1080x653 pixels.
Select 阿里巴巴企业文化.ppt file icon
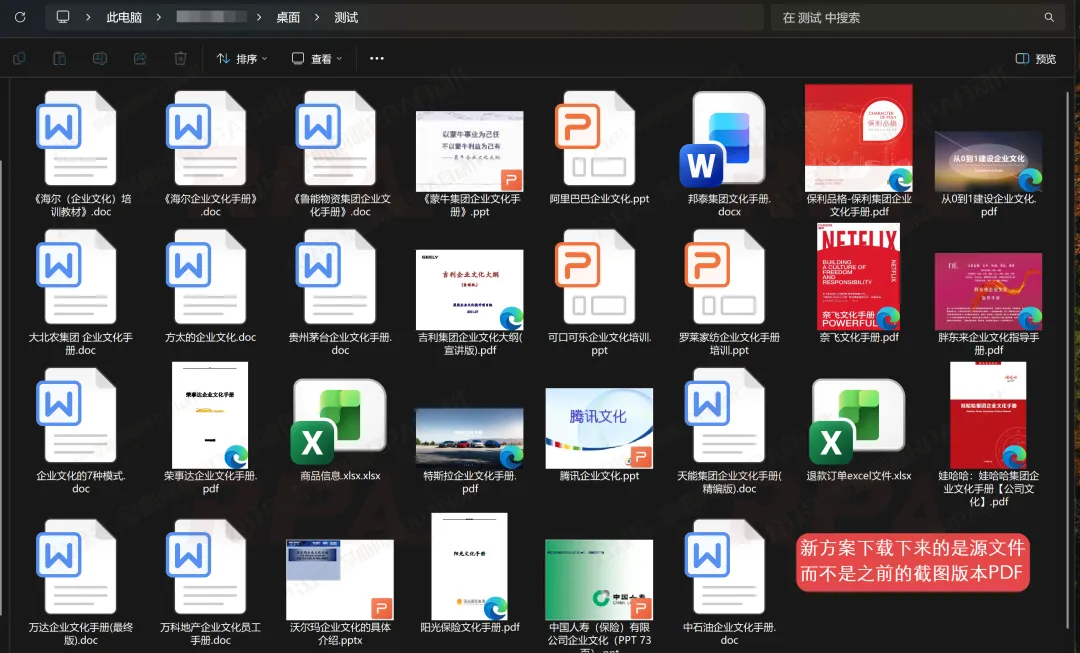595,138
